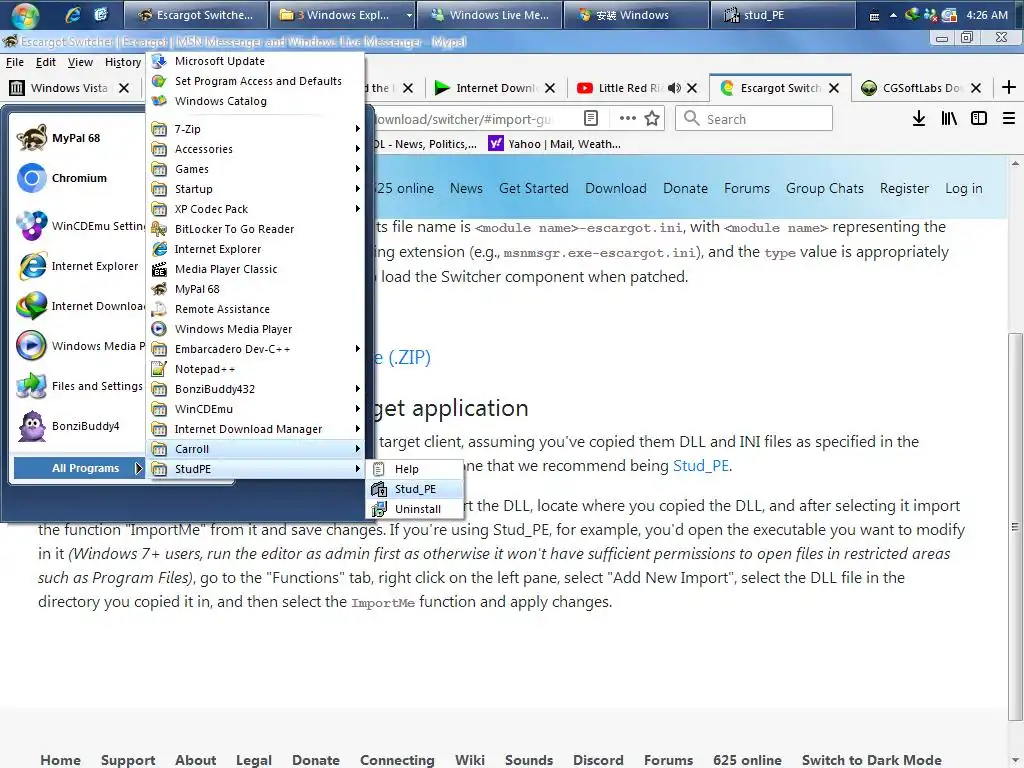Expand the WinCDEmu programs folder
This screenshot has height=768, width=1024.
[x=255, y=409]
